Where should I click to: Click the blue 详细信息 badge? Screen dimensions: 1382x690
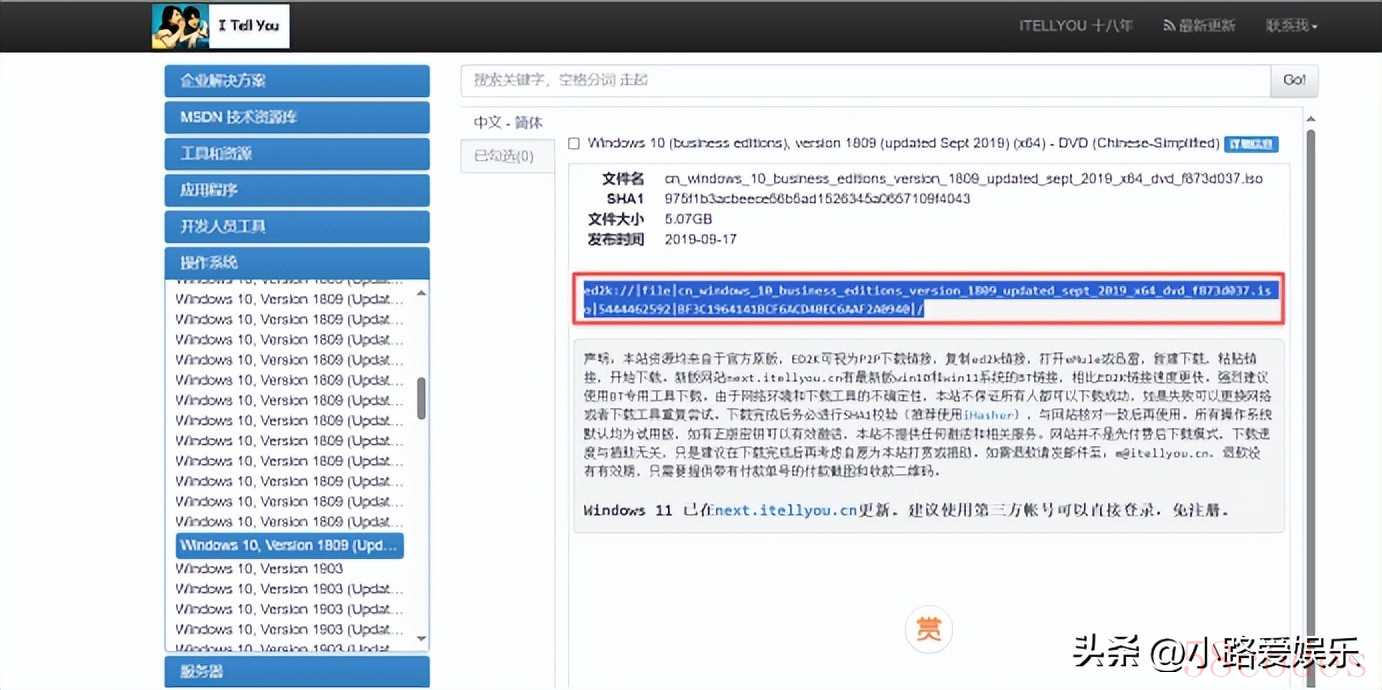coord(1251,144)
